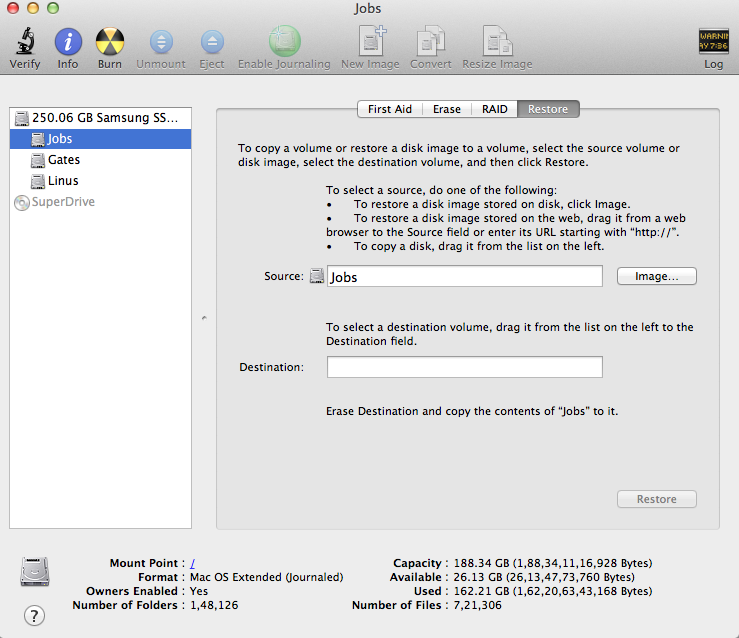Click the Owners Enabled value Yes
739x638 pixels.
(199, 591)
